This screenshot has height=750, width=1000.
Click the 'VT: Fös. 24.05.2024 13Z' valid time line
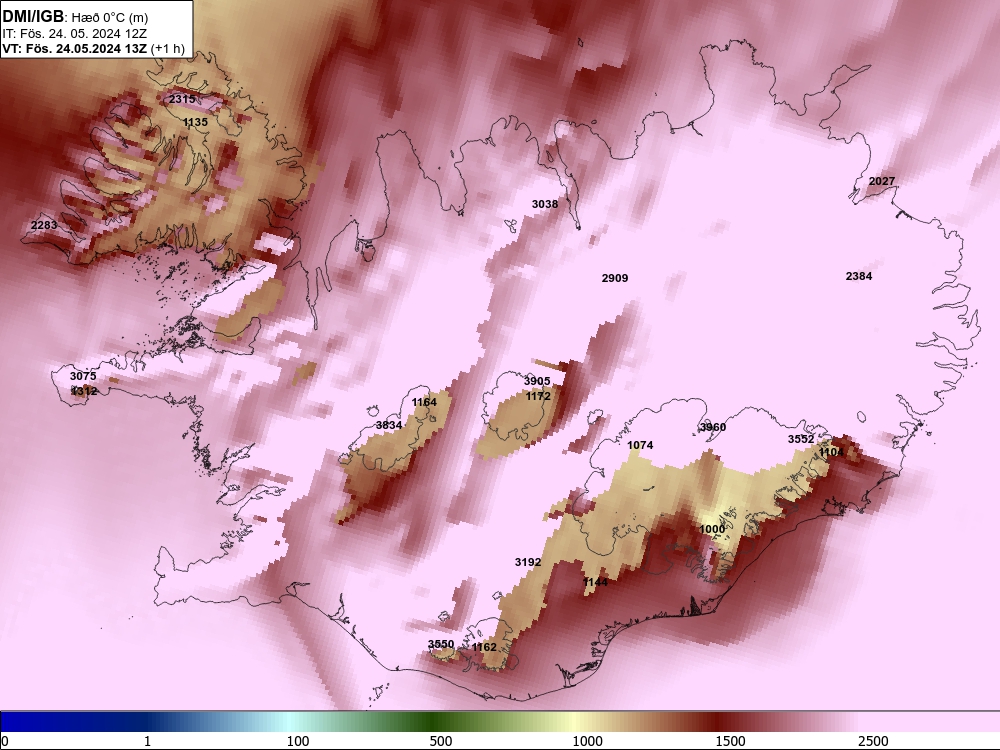[75, 48]
